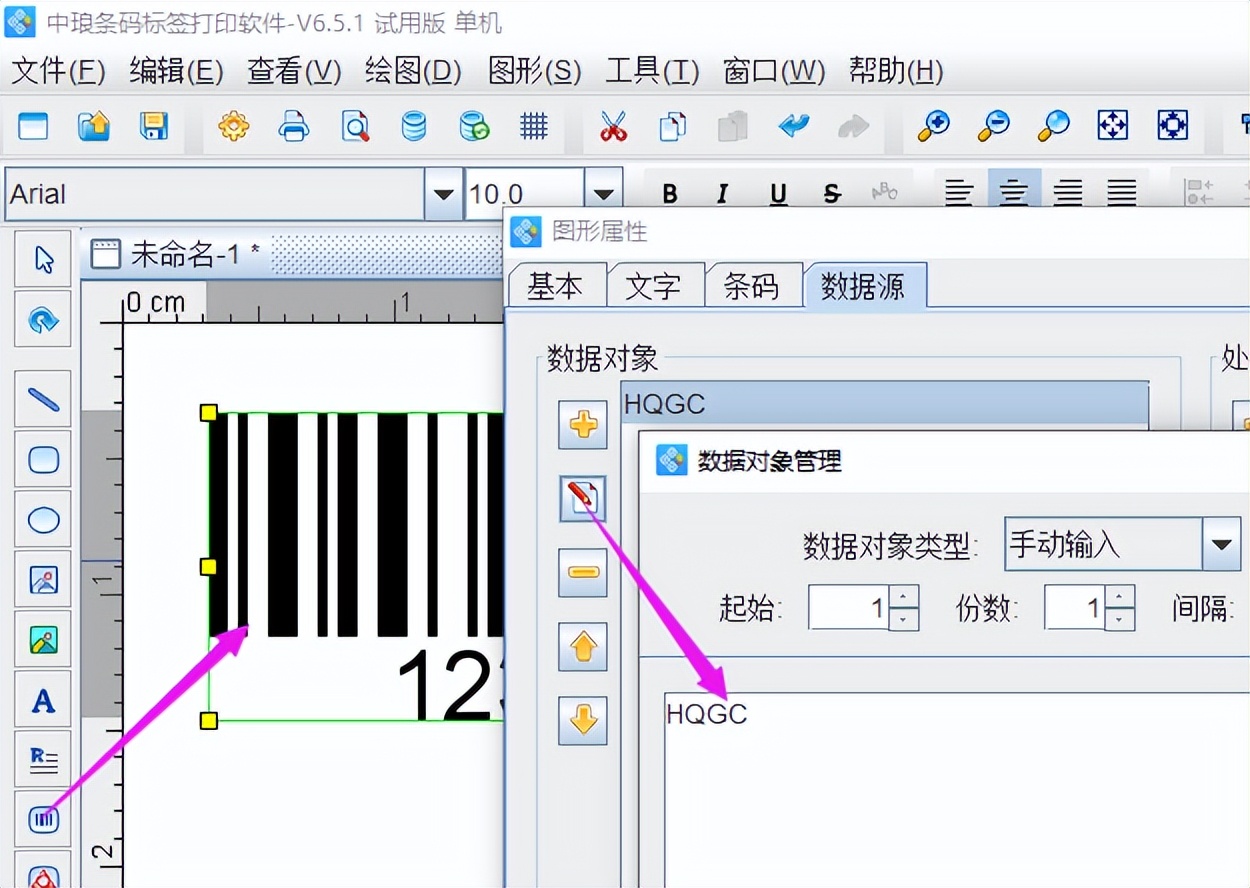
Task: Switch to the 文字 tab
Action: pos(654,287)
